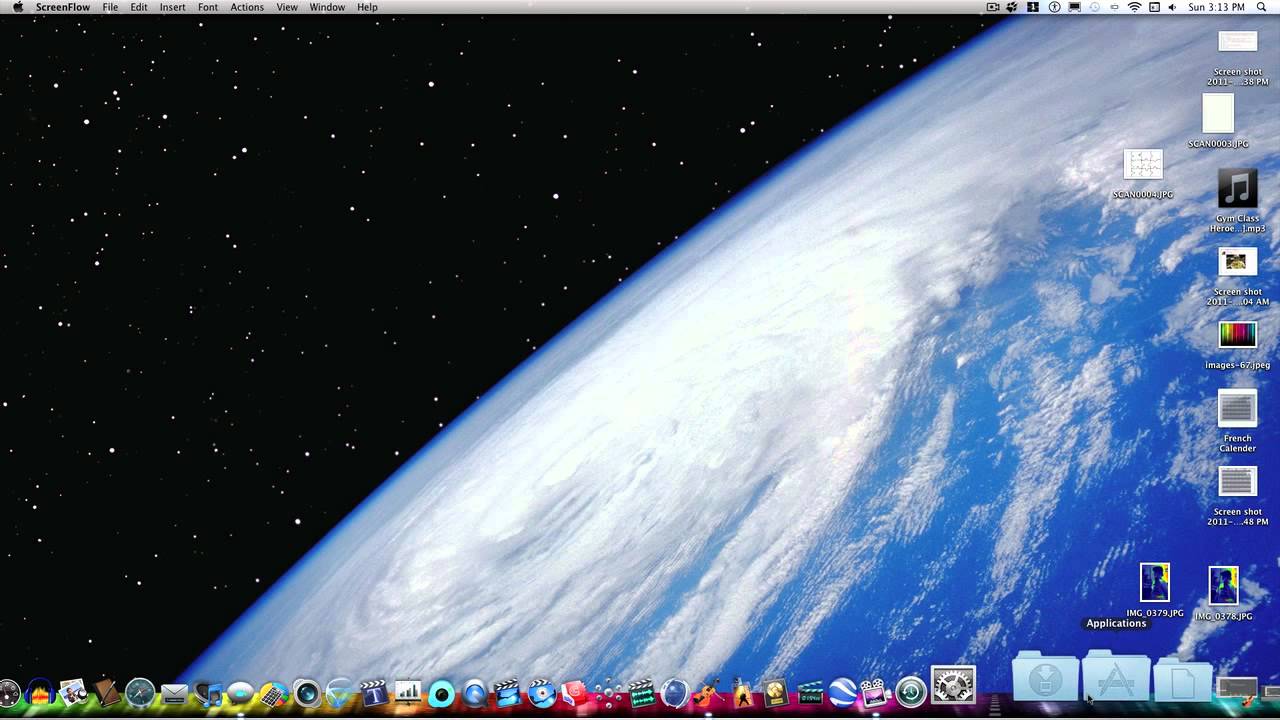Launch iTunes from the Dock
The width and height of the screenshot is (1280, 720).
click(x=208, y=693)
